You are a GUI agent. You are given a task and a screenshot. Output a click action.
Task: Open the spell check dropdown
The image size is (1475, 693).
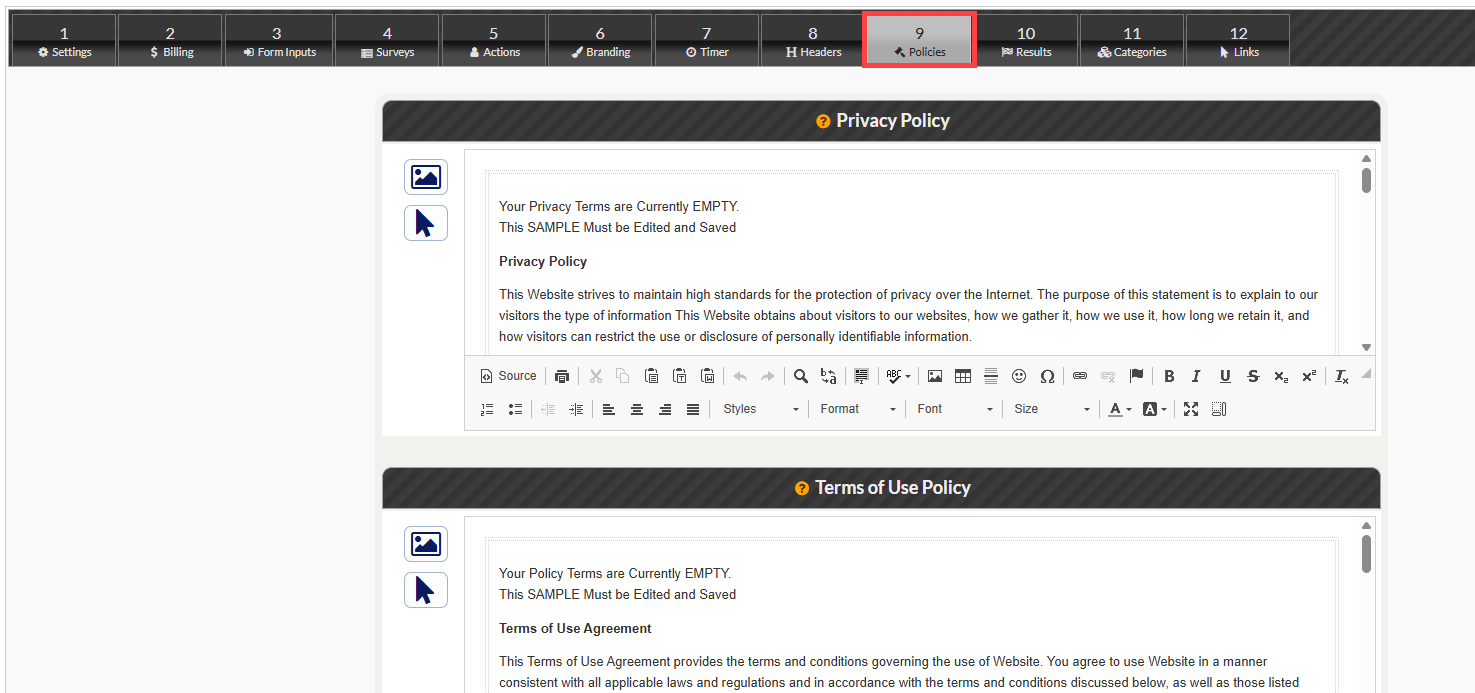[x=898, y=376]
